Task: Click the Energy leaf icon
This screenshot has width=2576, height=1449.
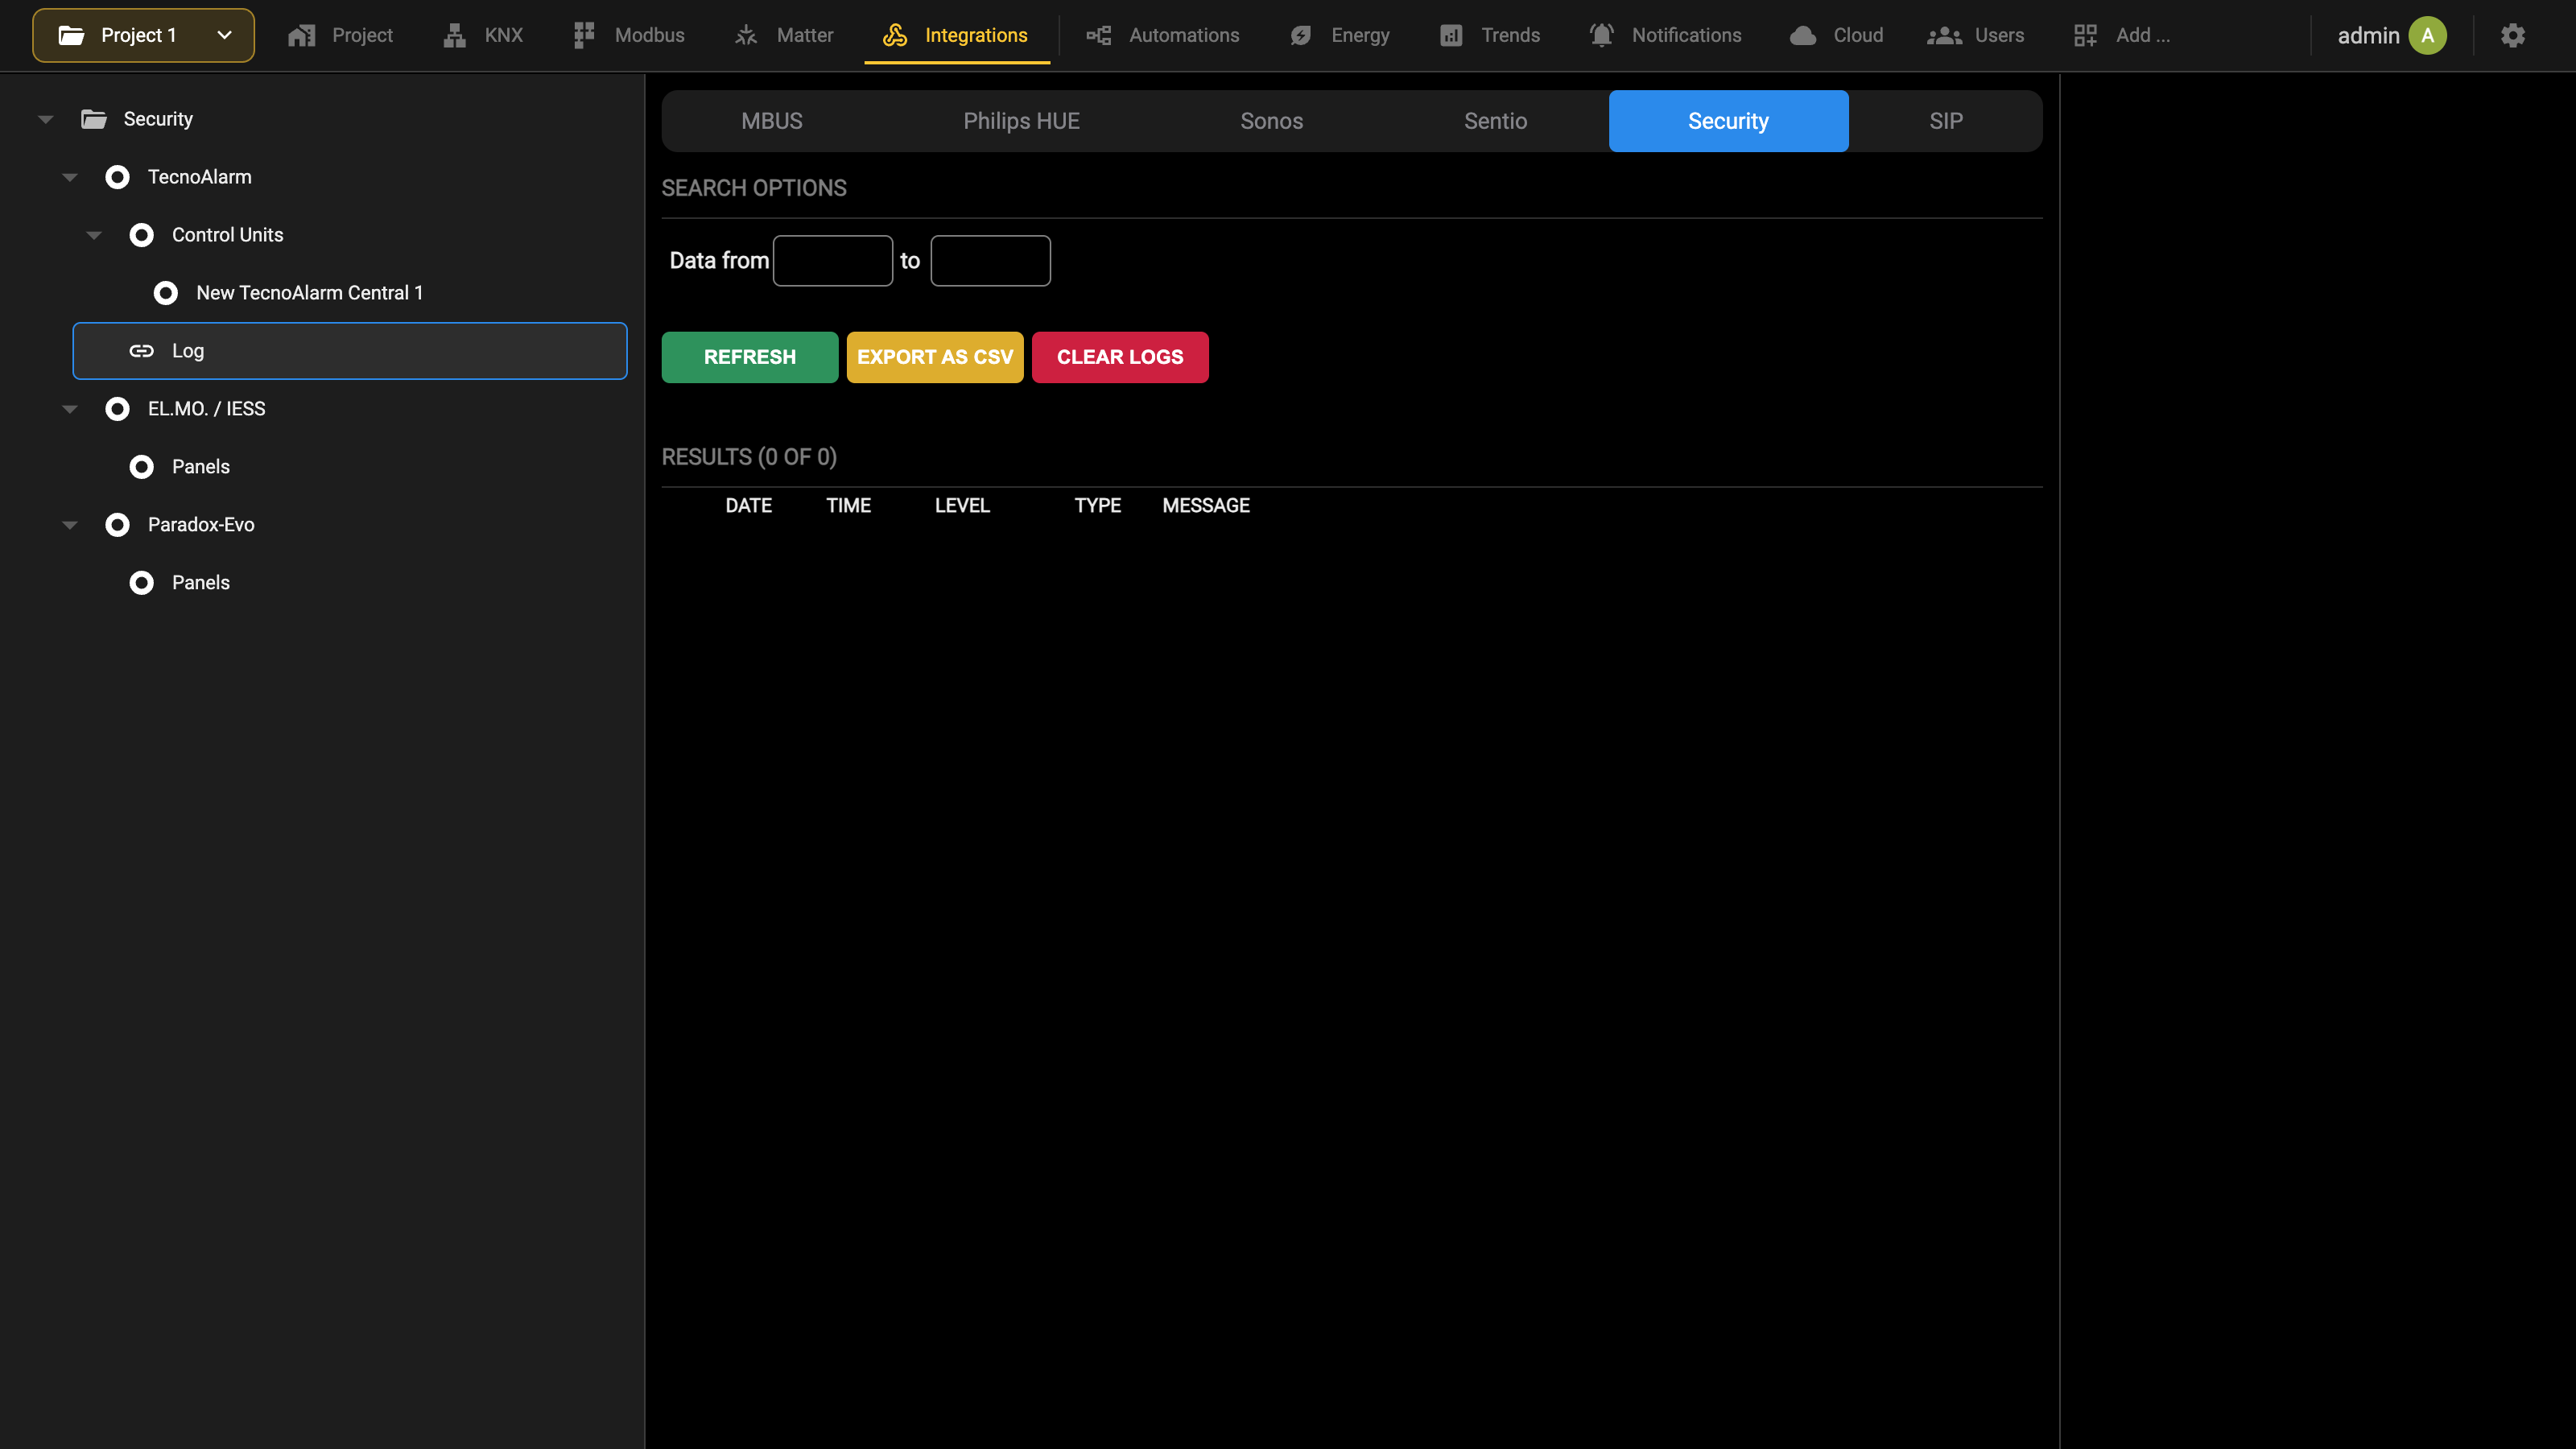Action: click(1301, 35)
